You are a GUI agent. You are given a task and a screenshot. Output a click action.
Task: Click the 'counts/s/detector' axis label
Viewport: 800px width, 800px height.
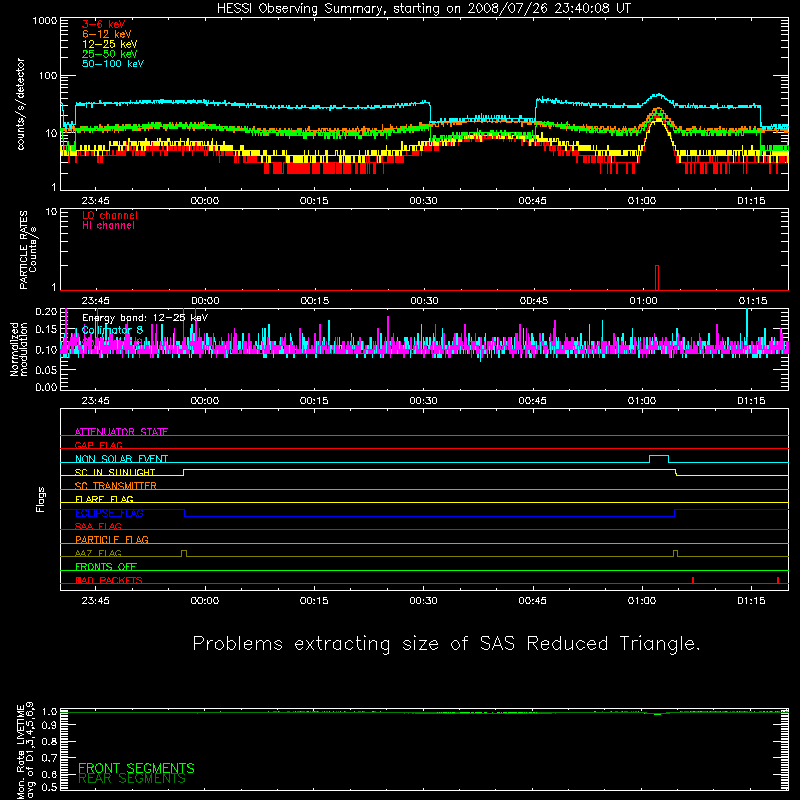20,104
